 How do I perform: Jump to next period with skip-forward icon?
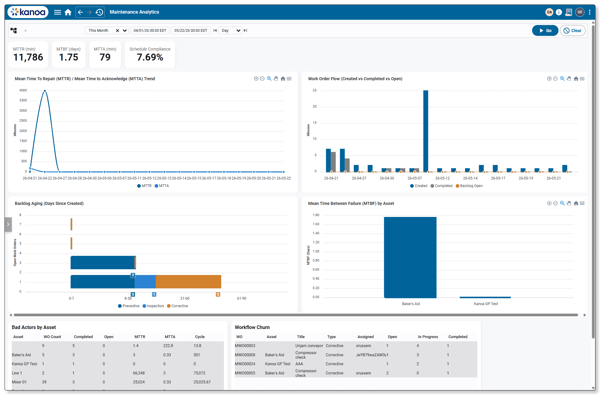click(x=245, y=31)
